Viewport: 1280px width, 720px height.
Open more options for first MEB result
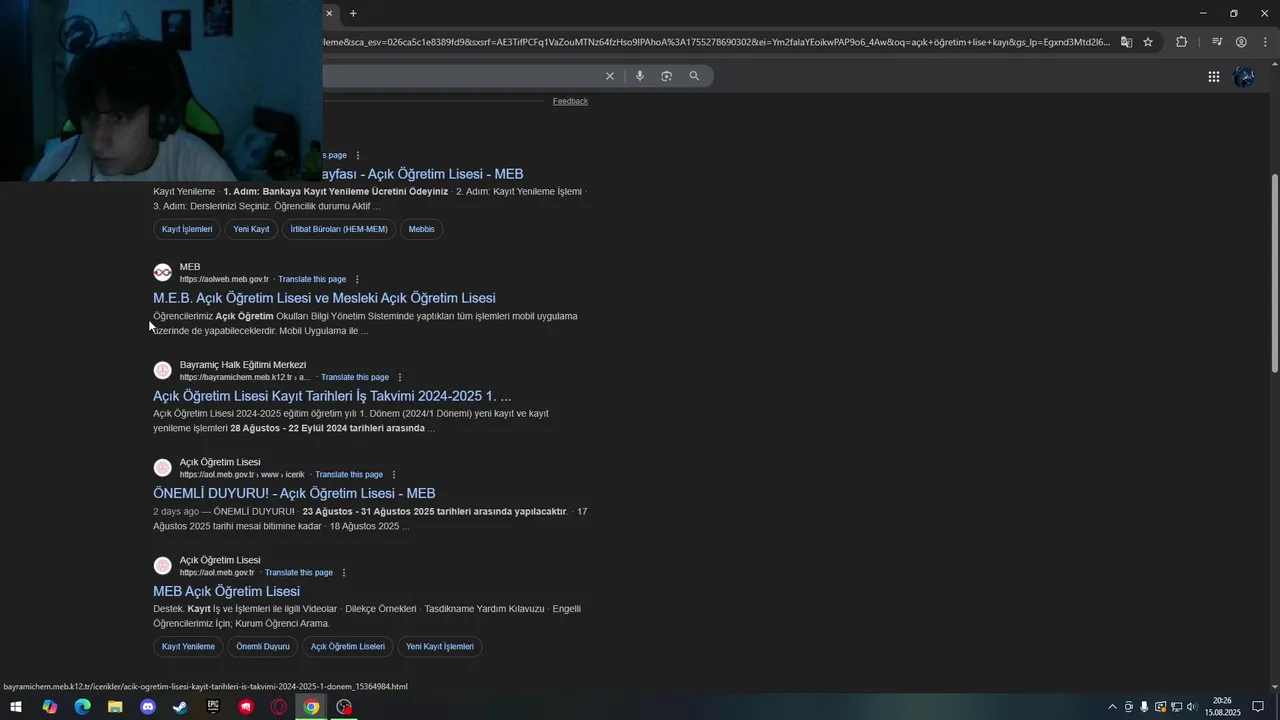click(358, 155)
